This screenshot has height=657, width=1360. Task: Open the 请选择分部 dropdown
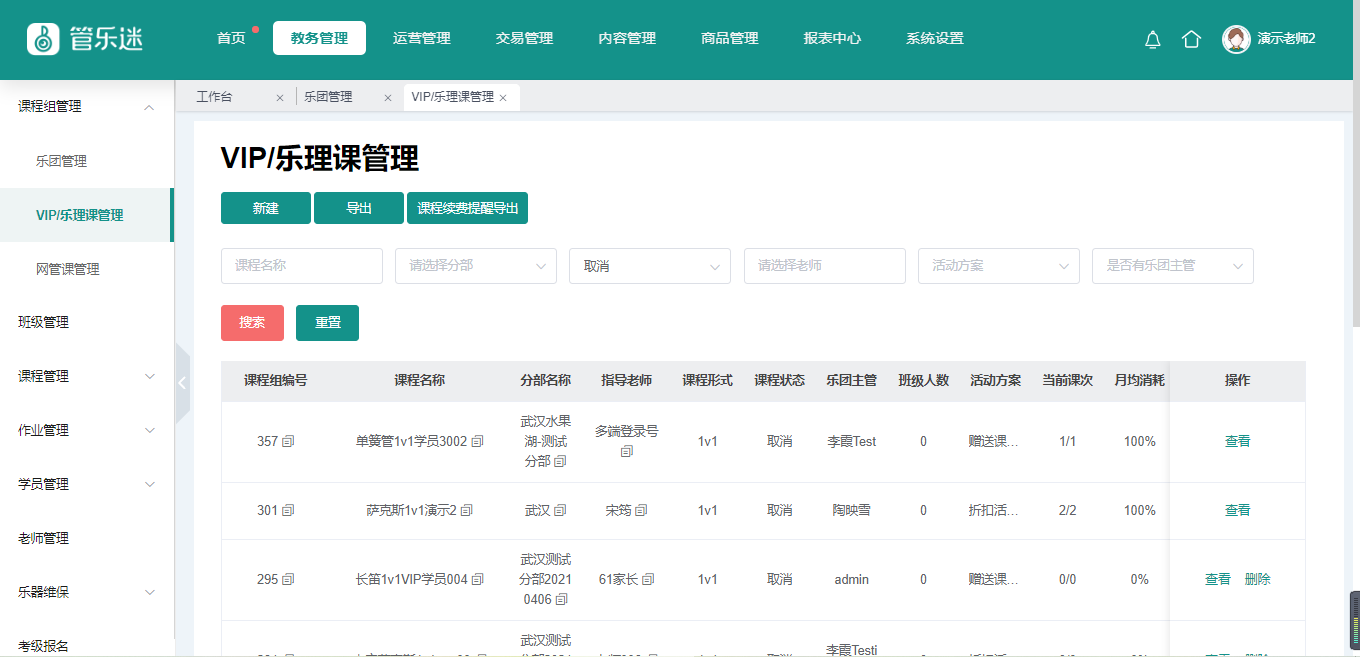(x=475, y=266)
